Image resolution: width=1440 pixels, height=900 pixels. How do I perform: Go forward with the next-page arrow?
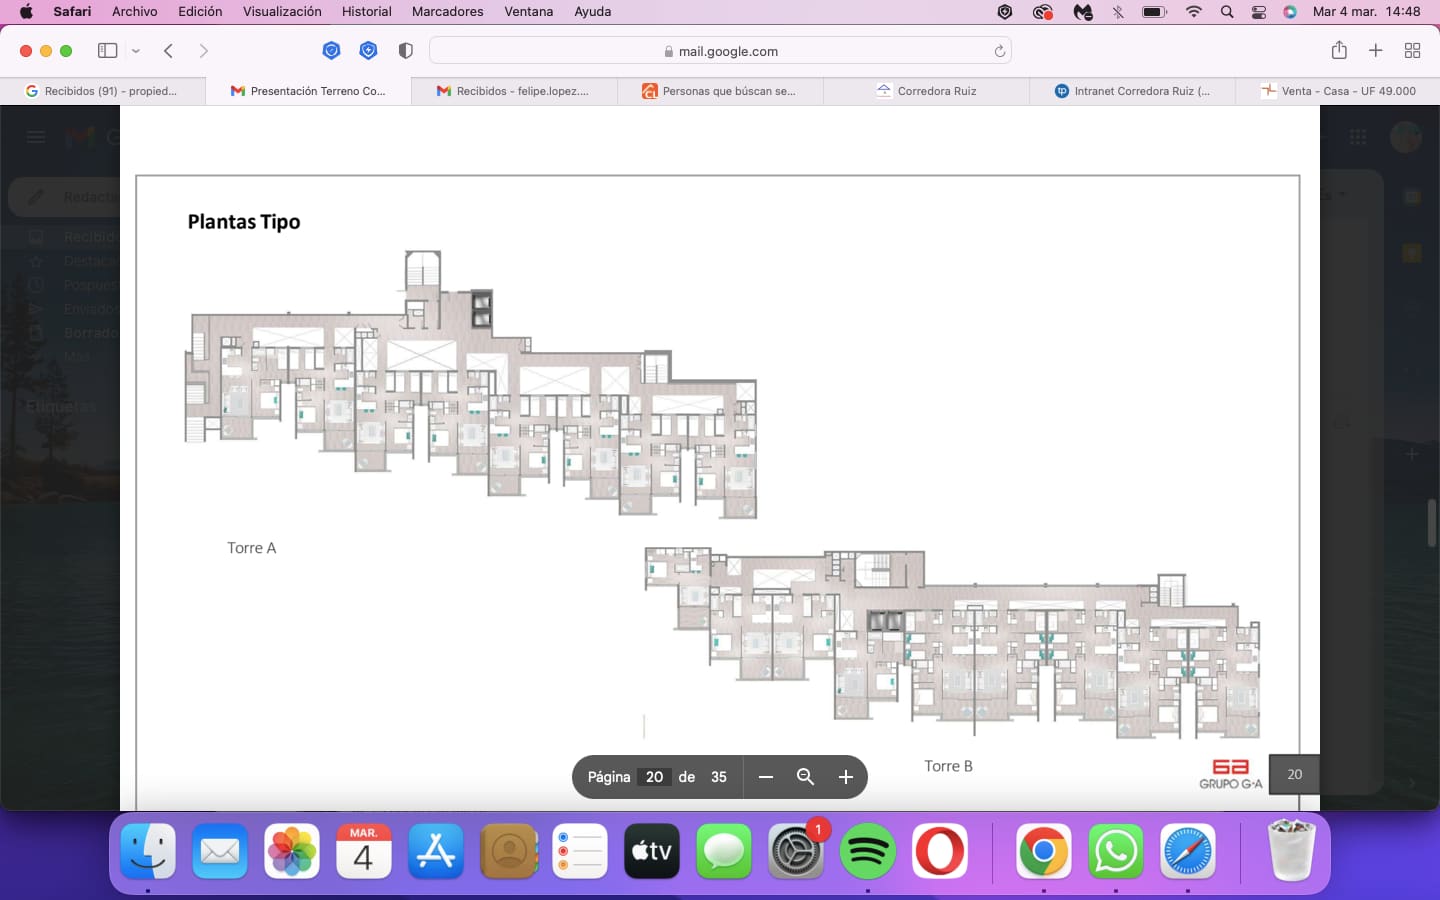pyautogui.click(x=204, y=51)
